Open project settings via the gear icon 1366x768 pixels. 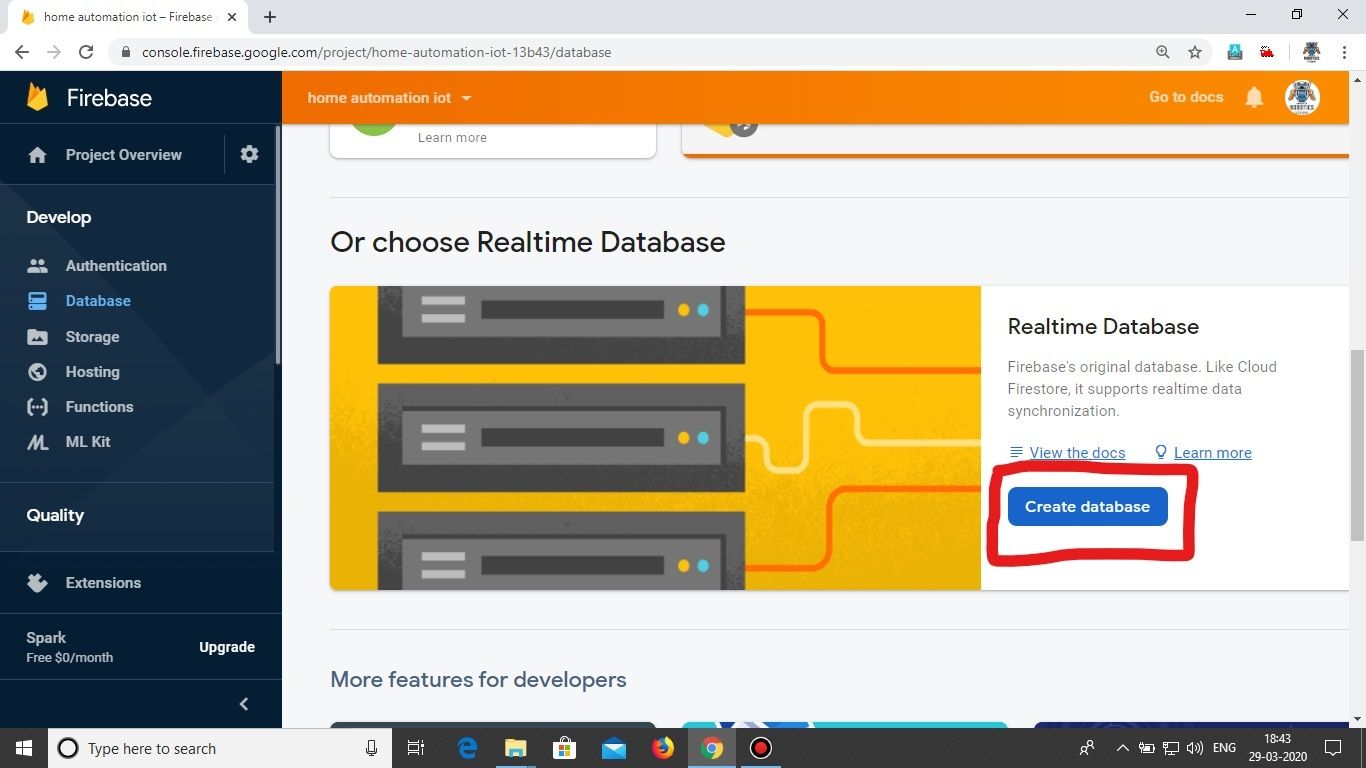coord(249,154)
